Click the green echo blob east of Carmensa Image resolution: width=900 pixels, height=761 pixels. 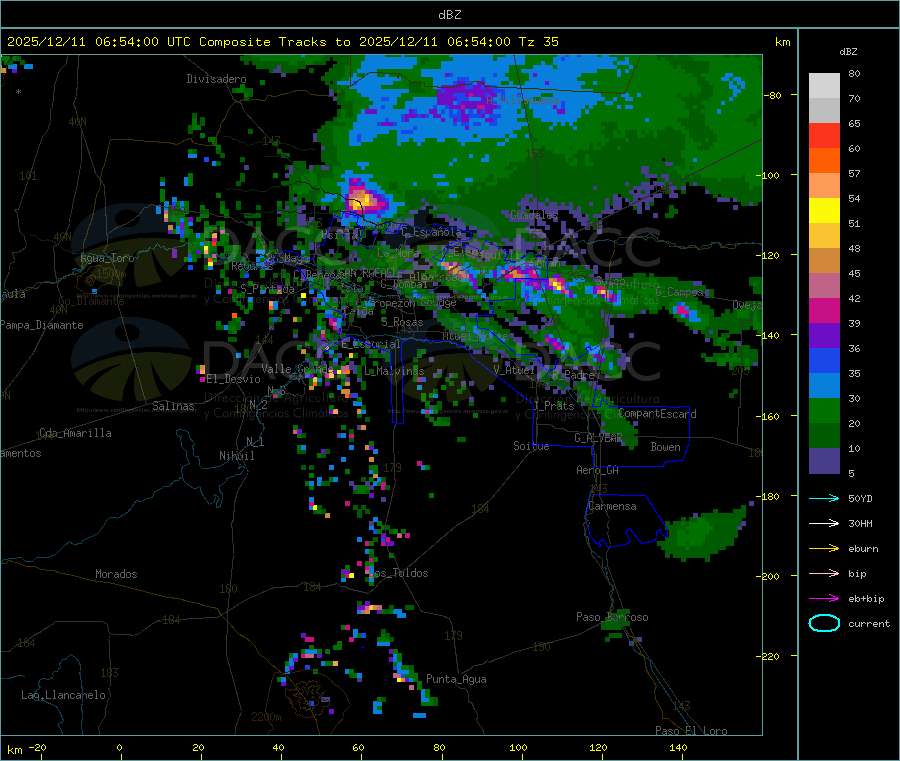click(x=701, y=534)
